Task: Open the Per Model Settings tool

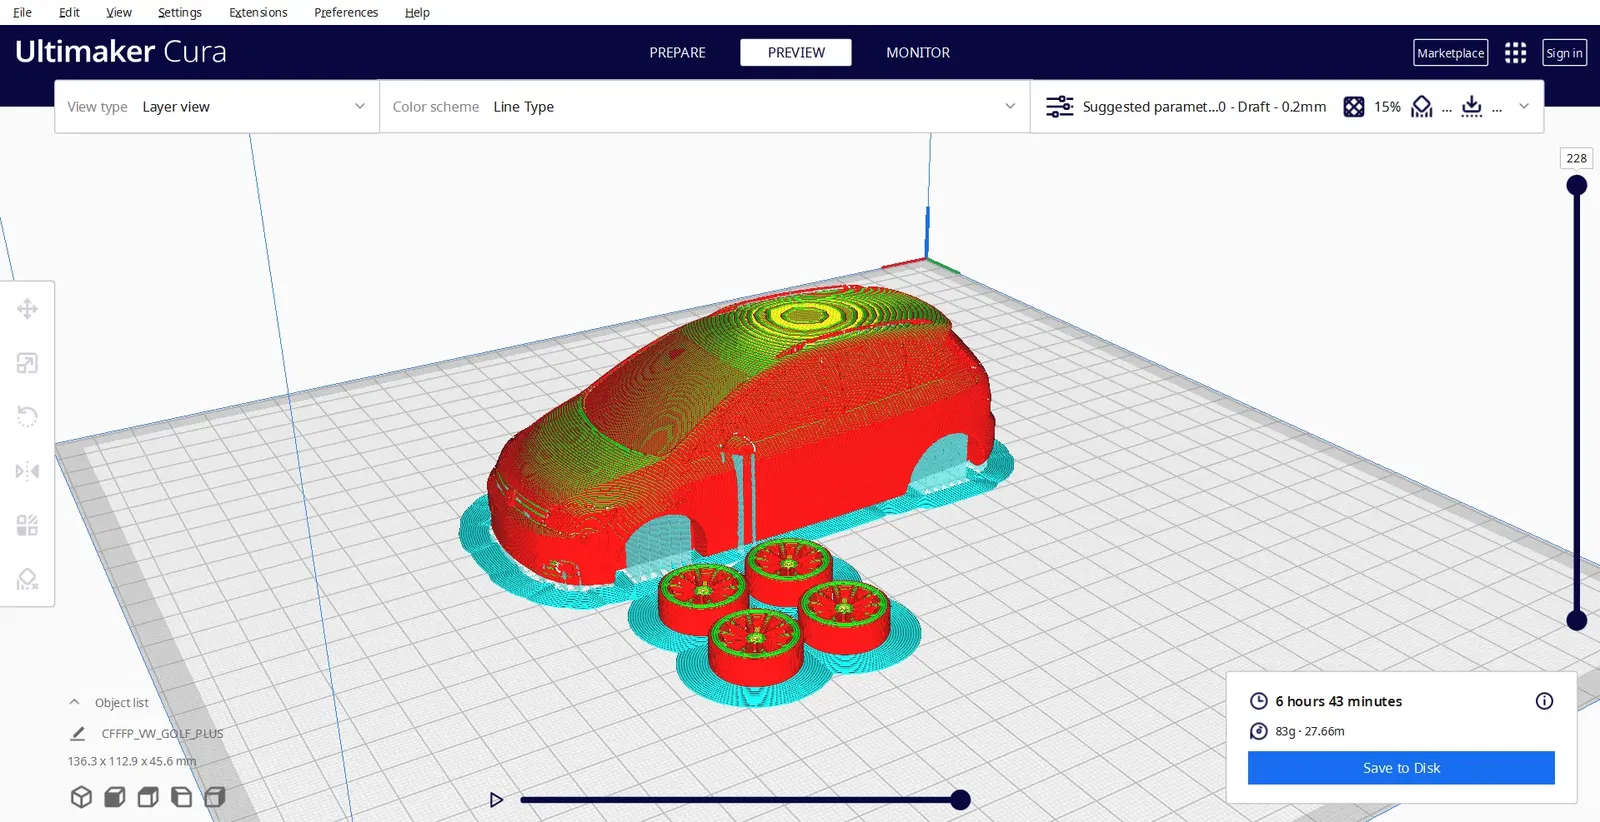Action: pos(27,525)
